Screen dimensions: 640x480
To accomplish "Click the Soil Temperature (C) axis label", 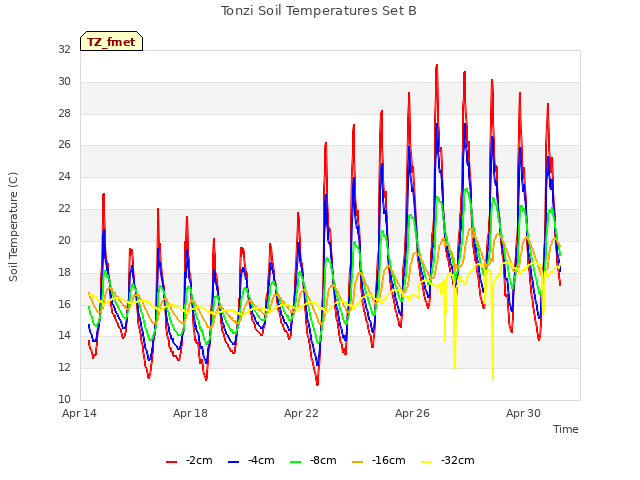I will pos(13,227).
